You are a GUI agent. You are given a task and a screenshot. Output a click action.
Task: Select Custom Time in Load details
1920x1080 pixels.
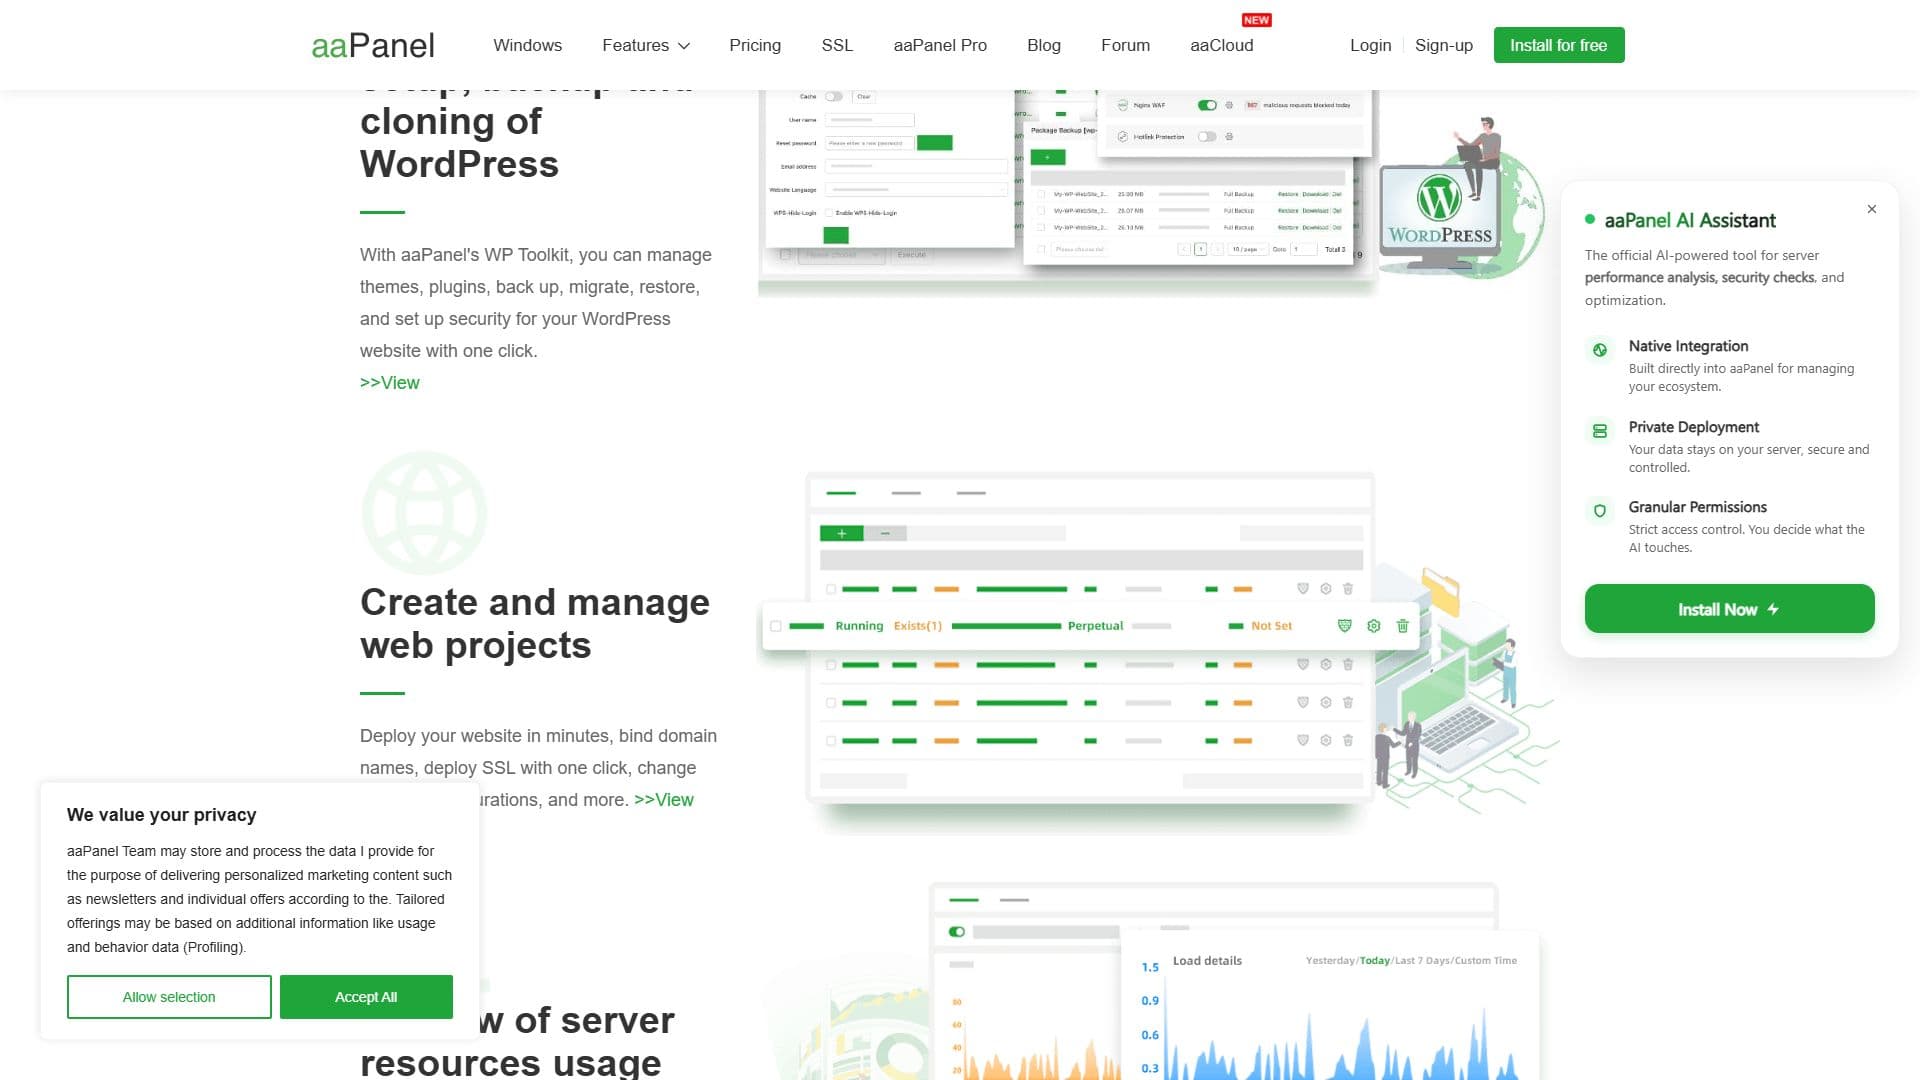(1486, 961)
